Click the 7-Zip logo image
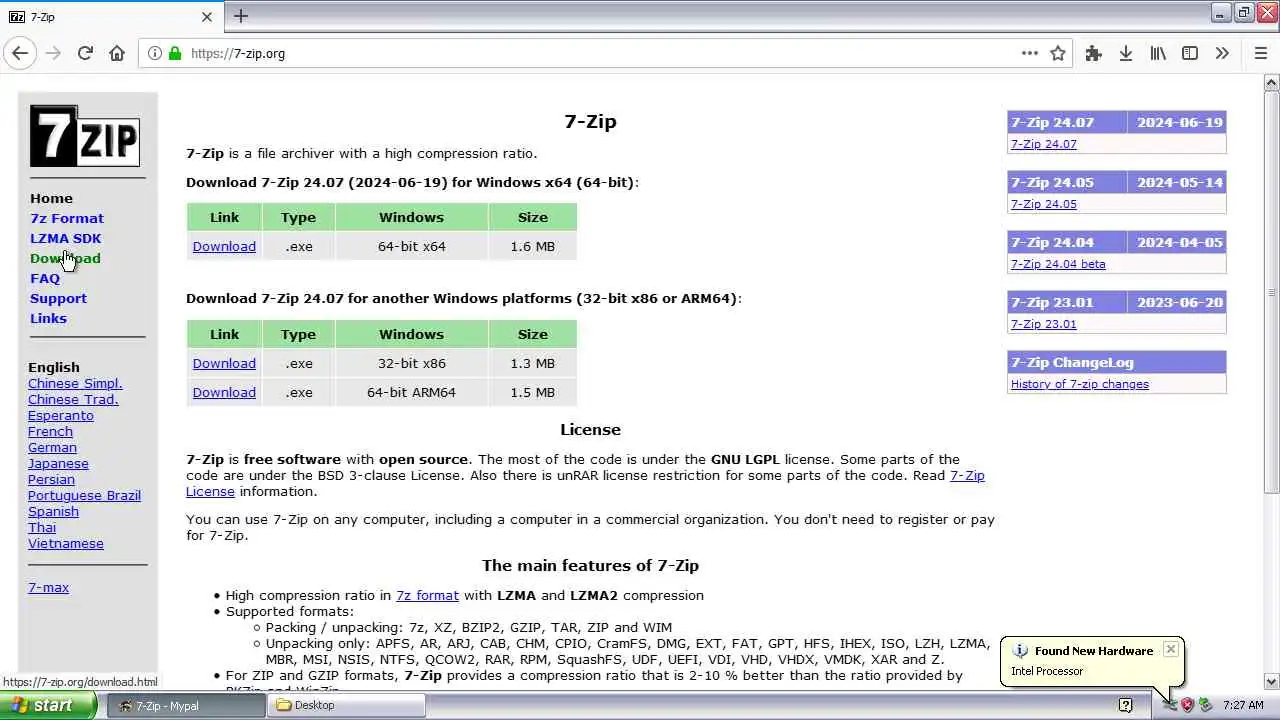The height and width of the screenshot is (720, 1280). [x=85, y=136]
